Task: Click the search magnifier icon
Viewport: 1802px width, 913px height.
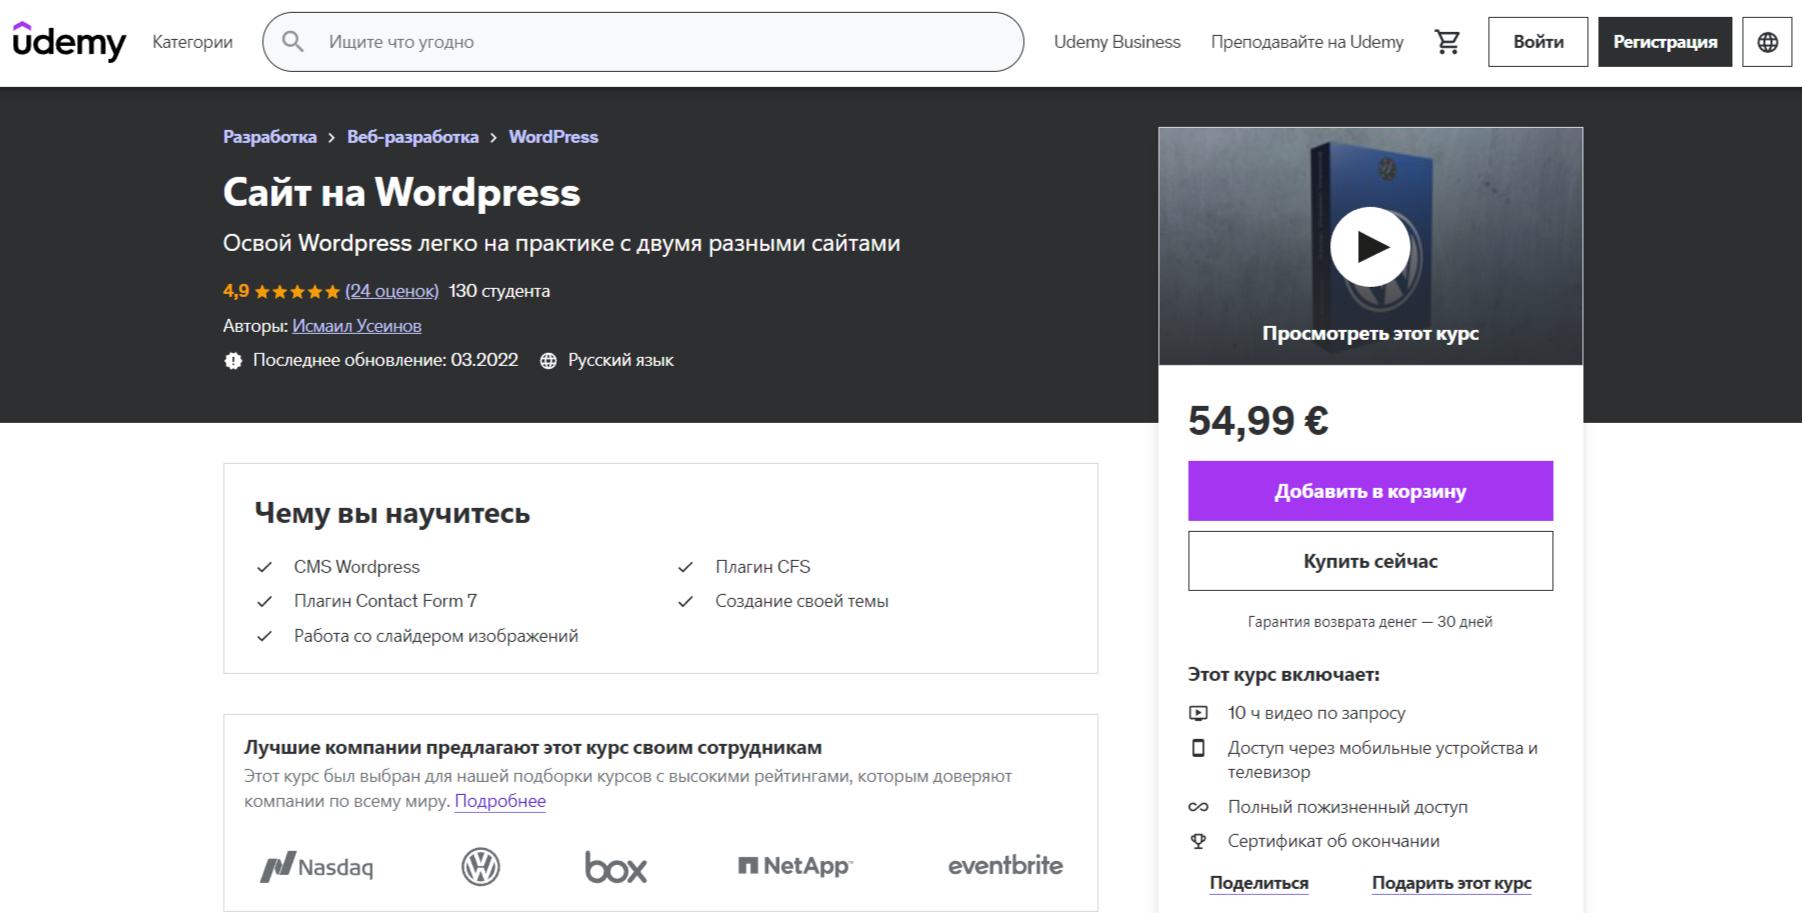Action: [x=292, y=42]
